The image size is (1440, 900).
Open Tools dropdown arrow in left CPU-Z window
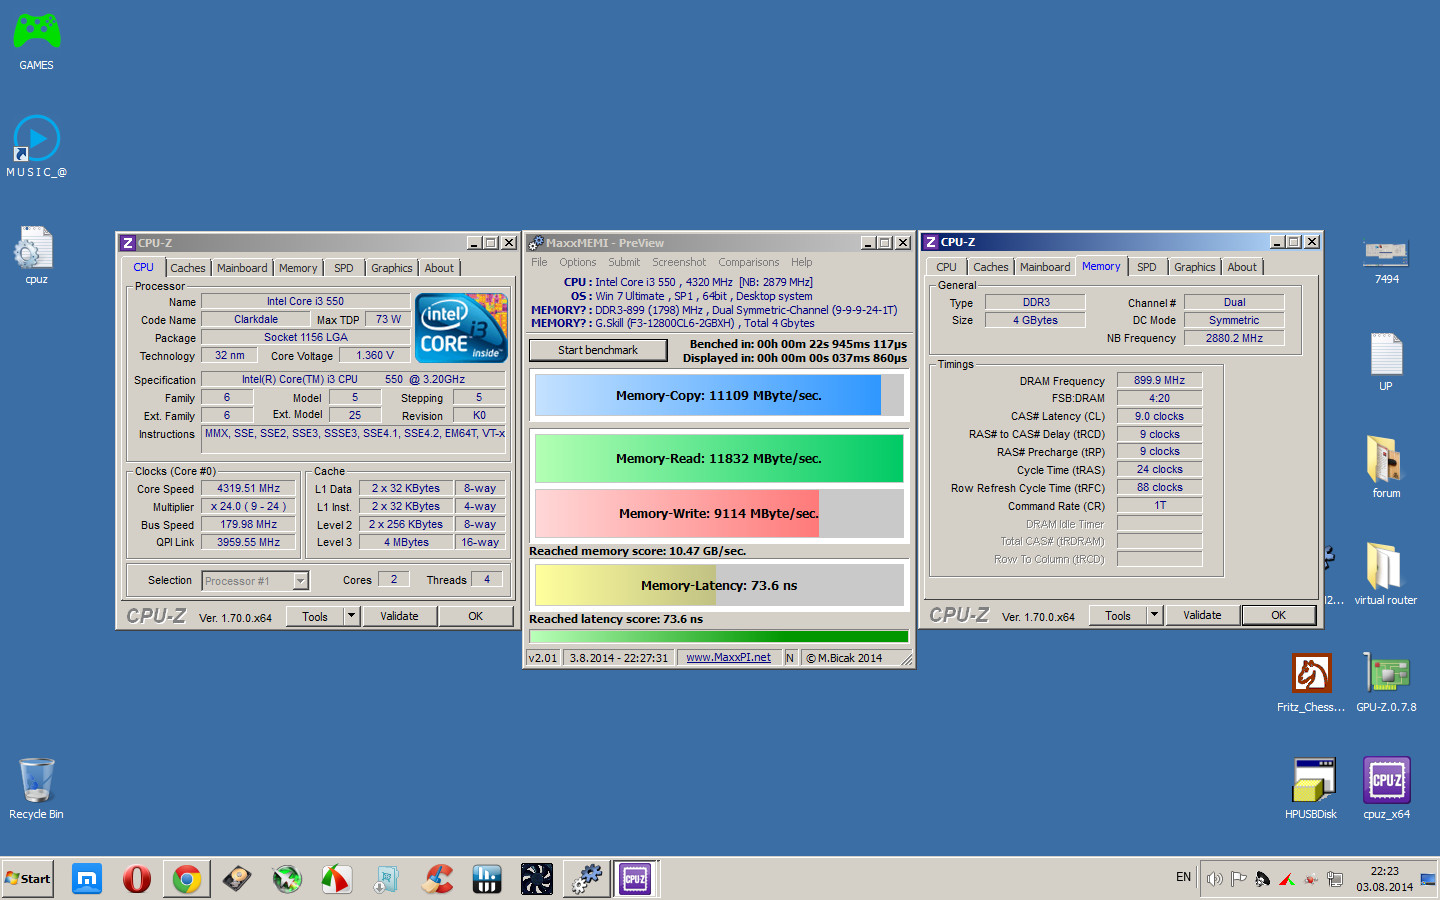[352, 616]
